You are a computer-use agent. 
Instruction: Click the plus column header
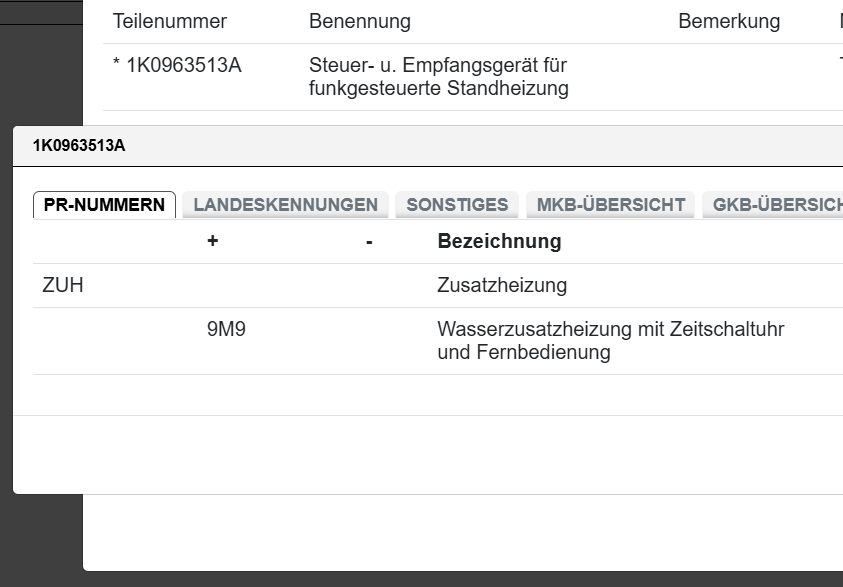[210, 241]
